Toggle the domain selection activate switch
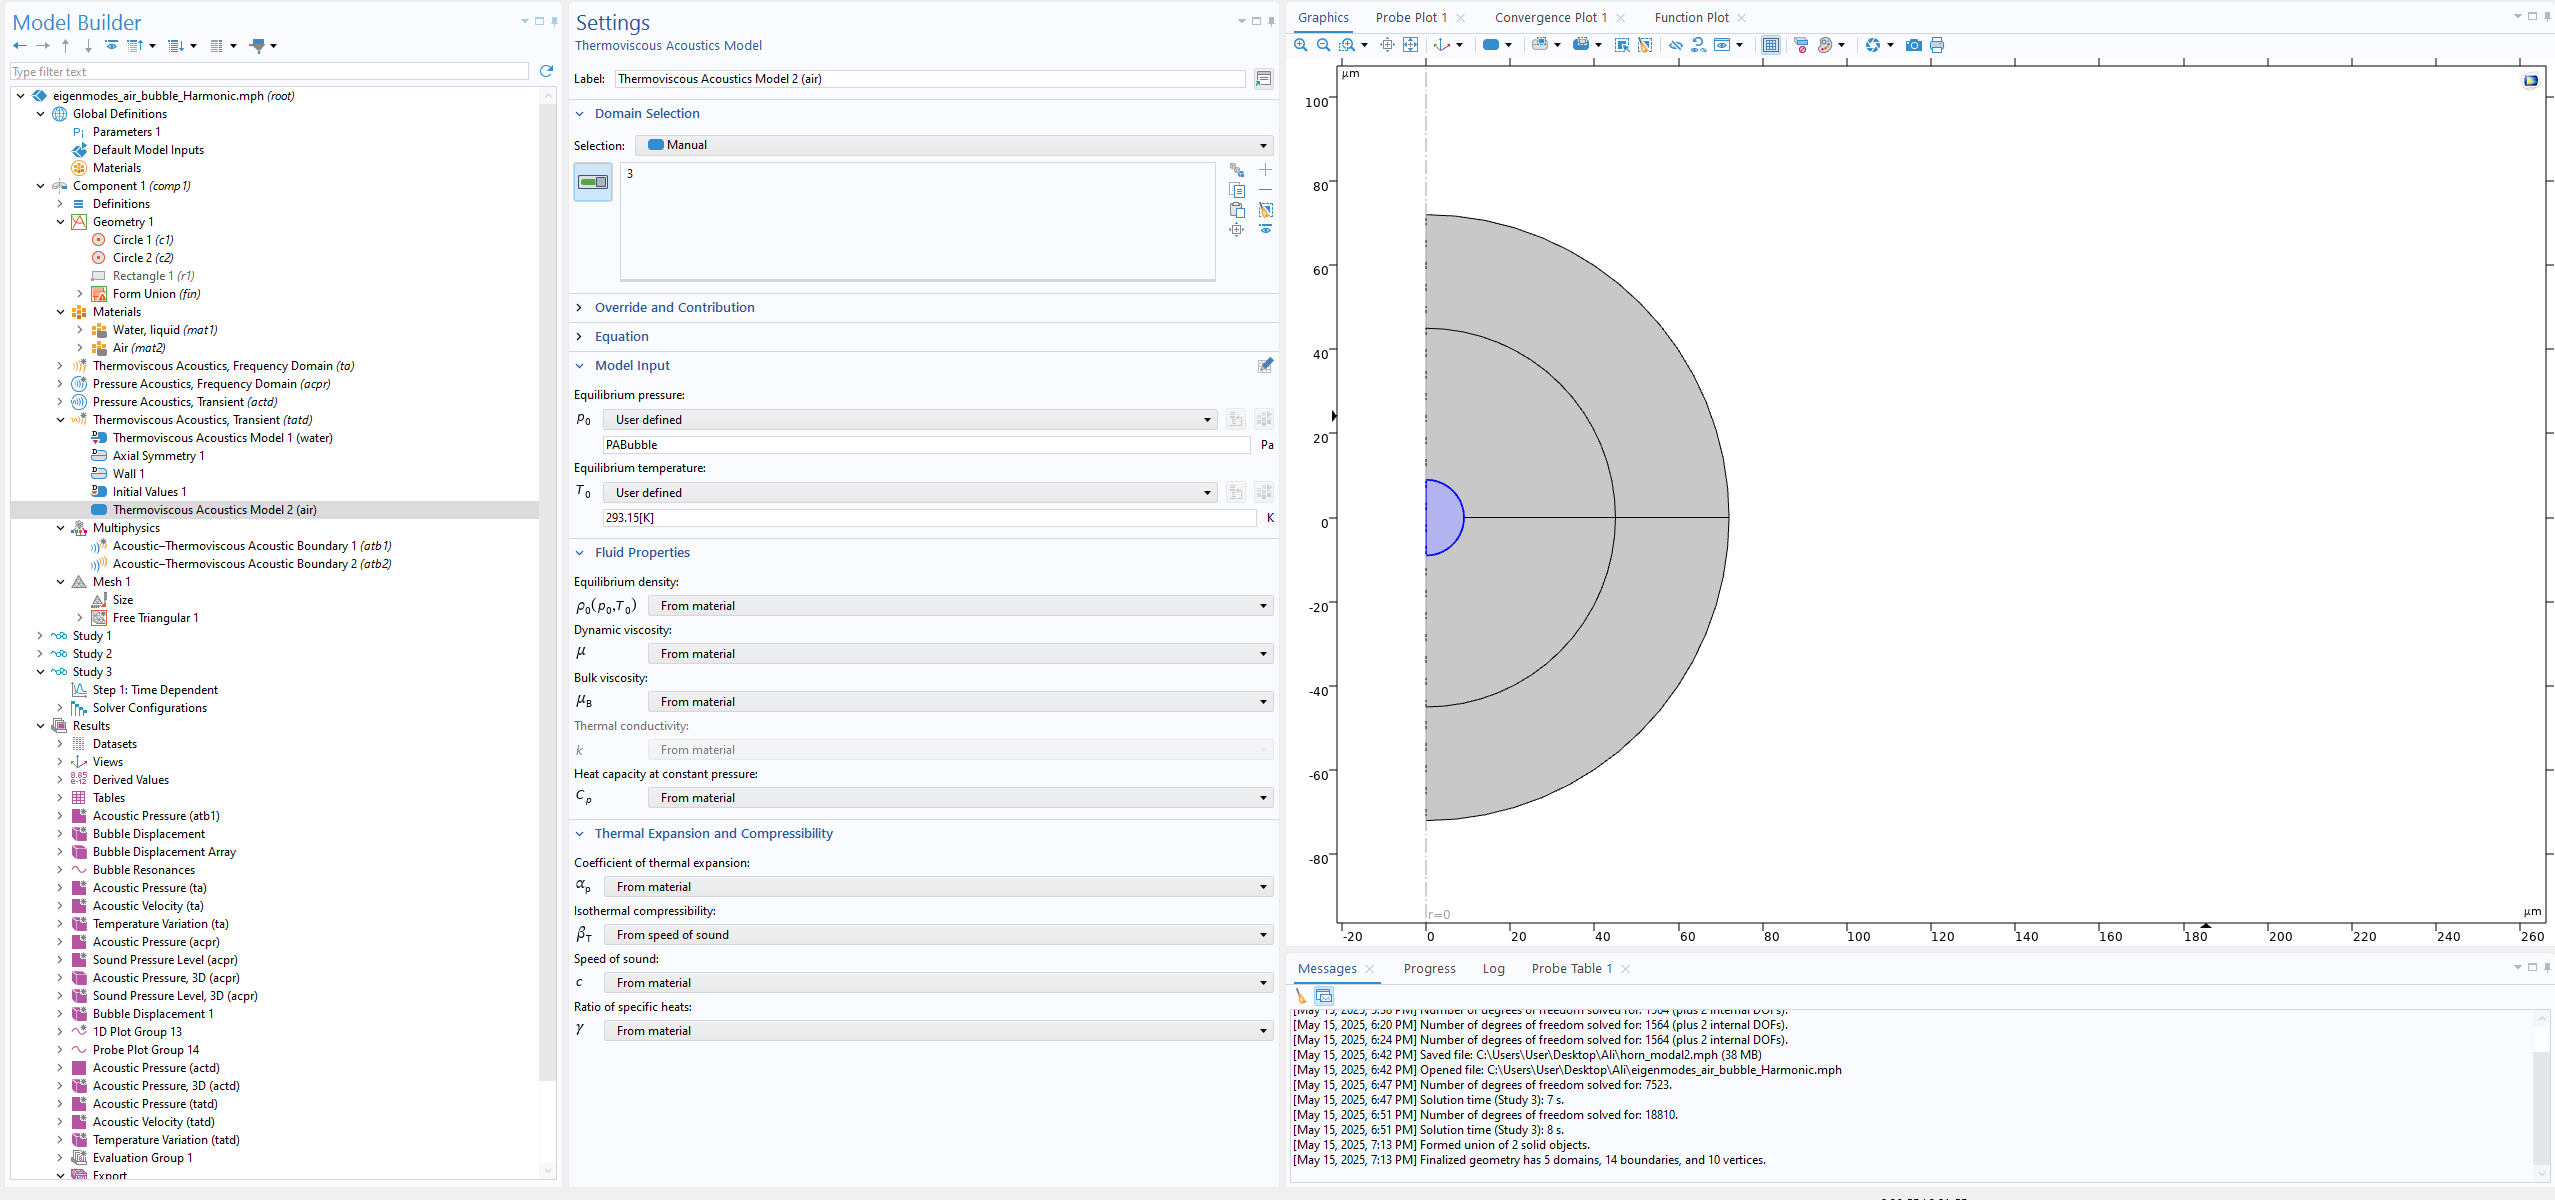 [593, 182]
